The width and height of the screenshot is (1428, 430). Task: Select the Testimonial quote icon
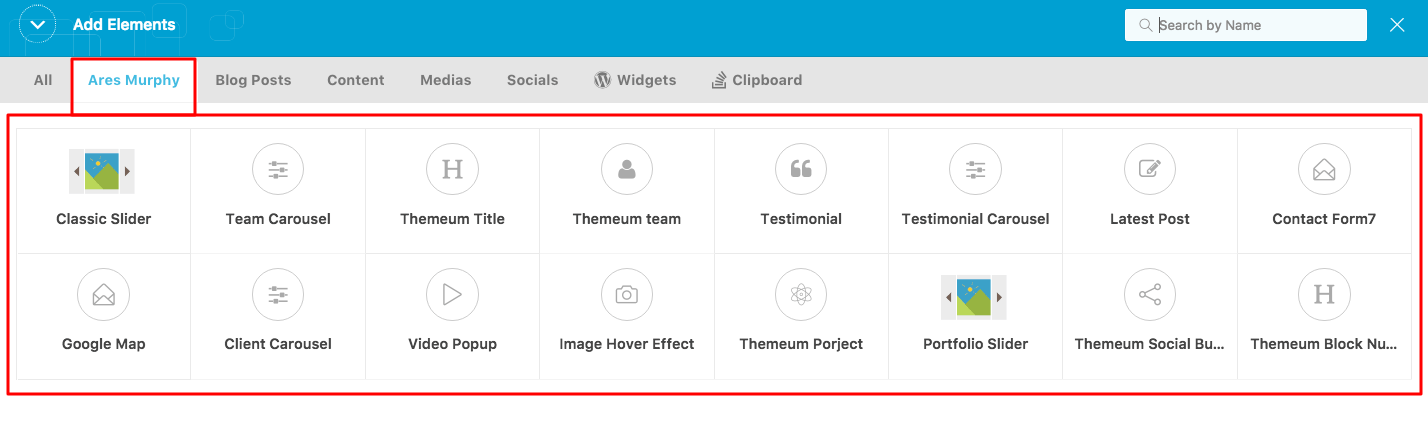(801, 170)
